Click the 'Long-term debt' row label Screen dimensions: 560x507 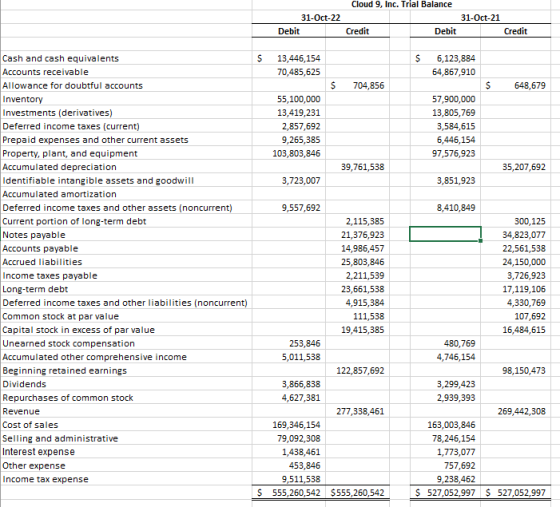35,289
